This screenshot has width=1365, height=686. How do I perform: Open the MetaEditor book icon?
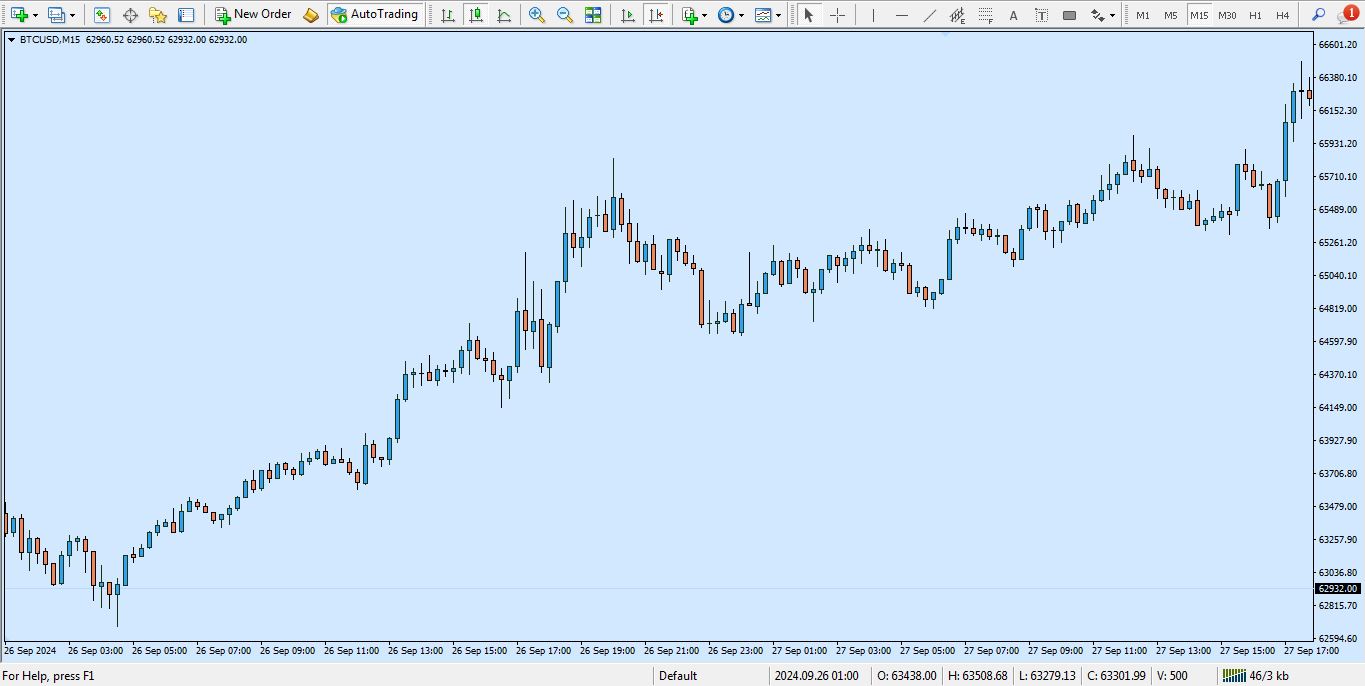point(311,15)
